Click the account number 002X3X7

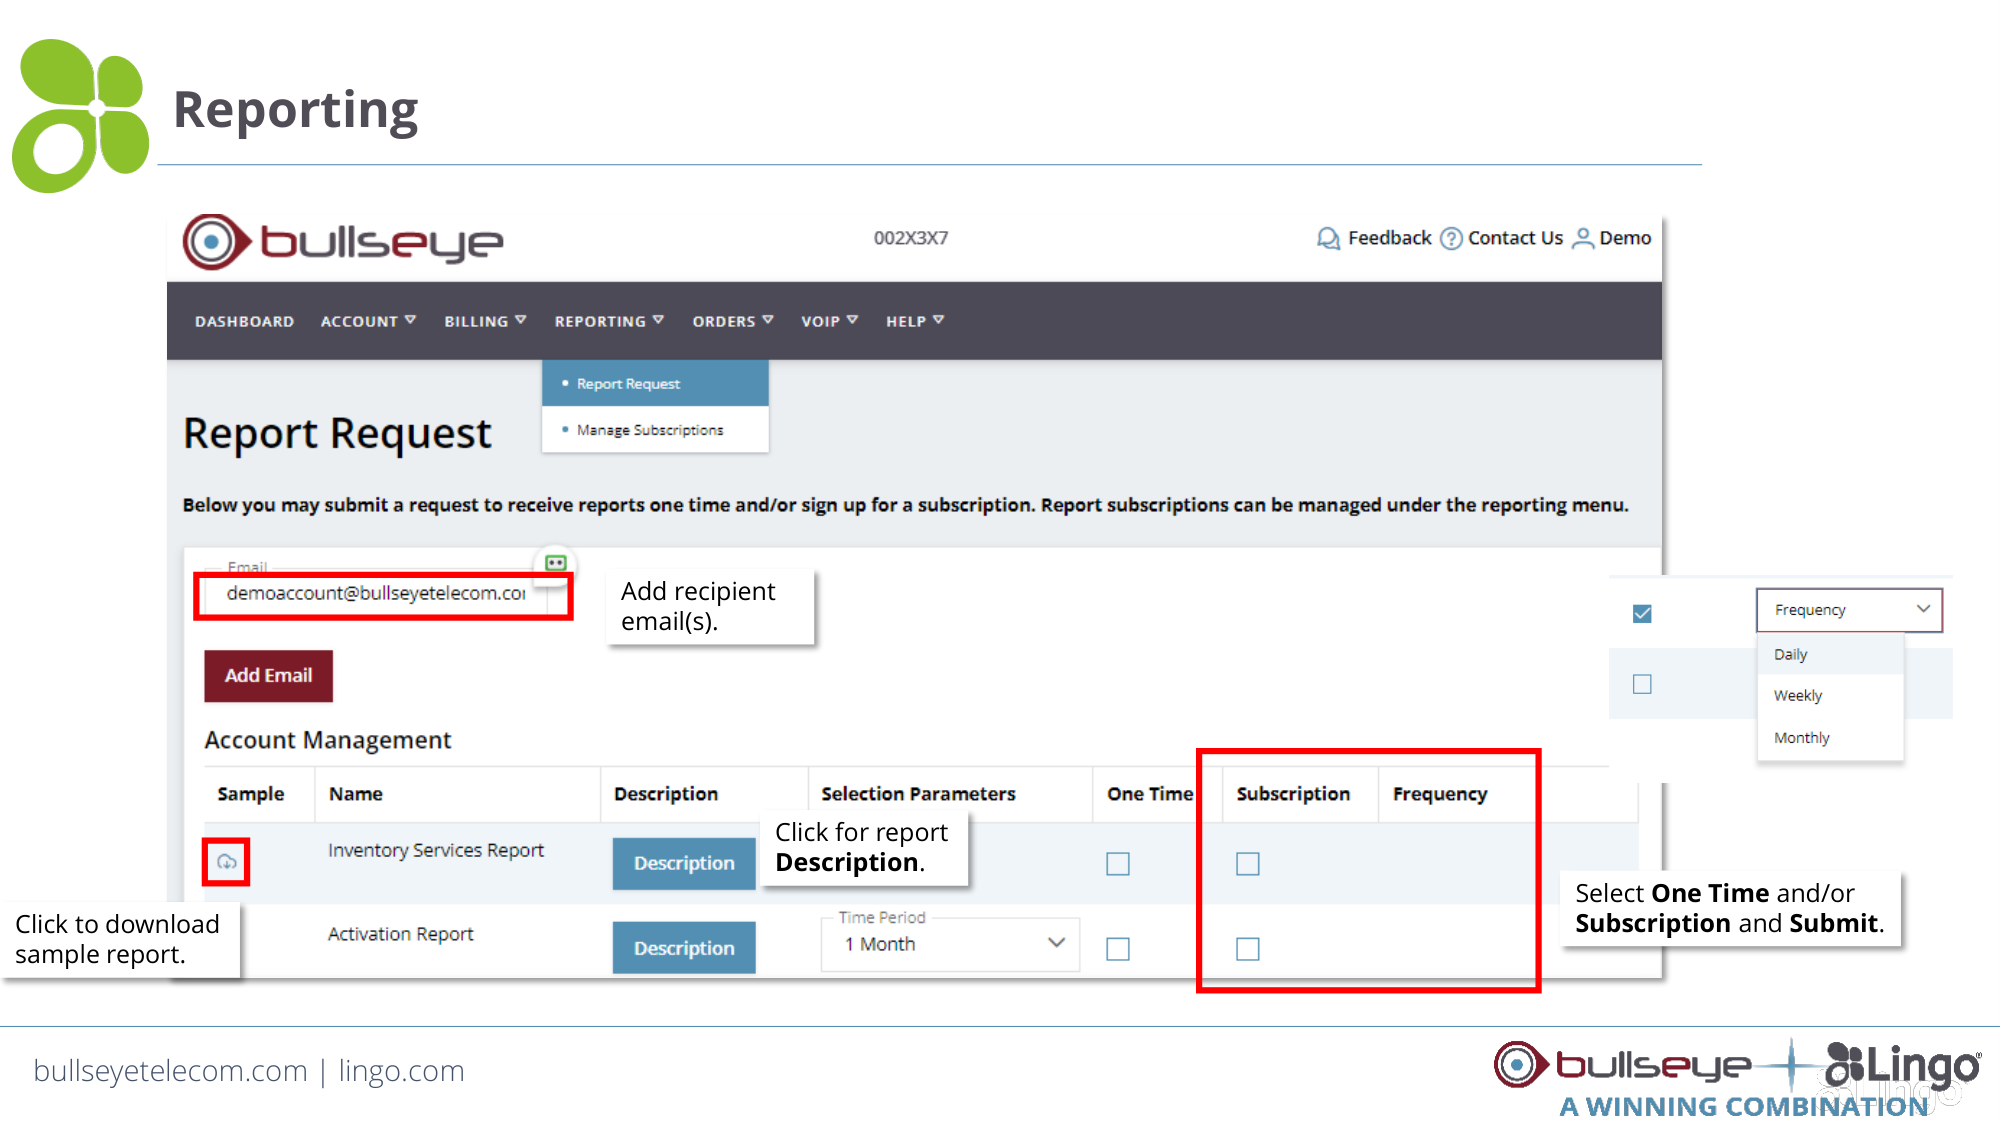pos(911,238)
